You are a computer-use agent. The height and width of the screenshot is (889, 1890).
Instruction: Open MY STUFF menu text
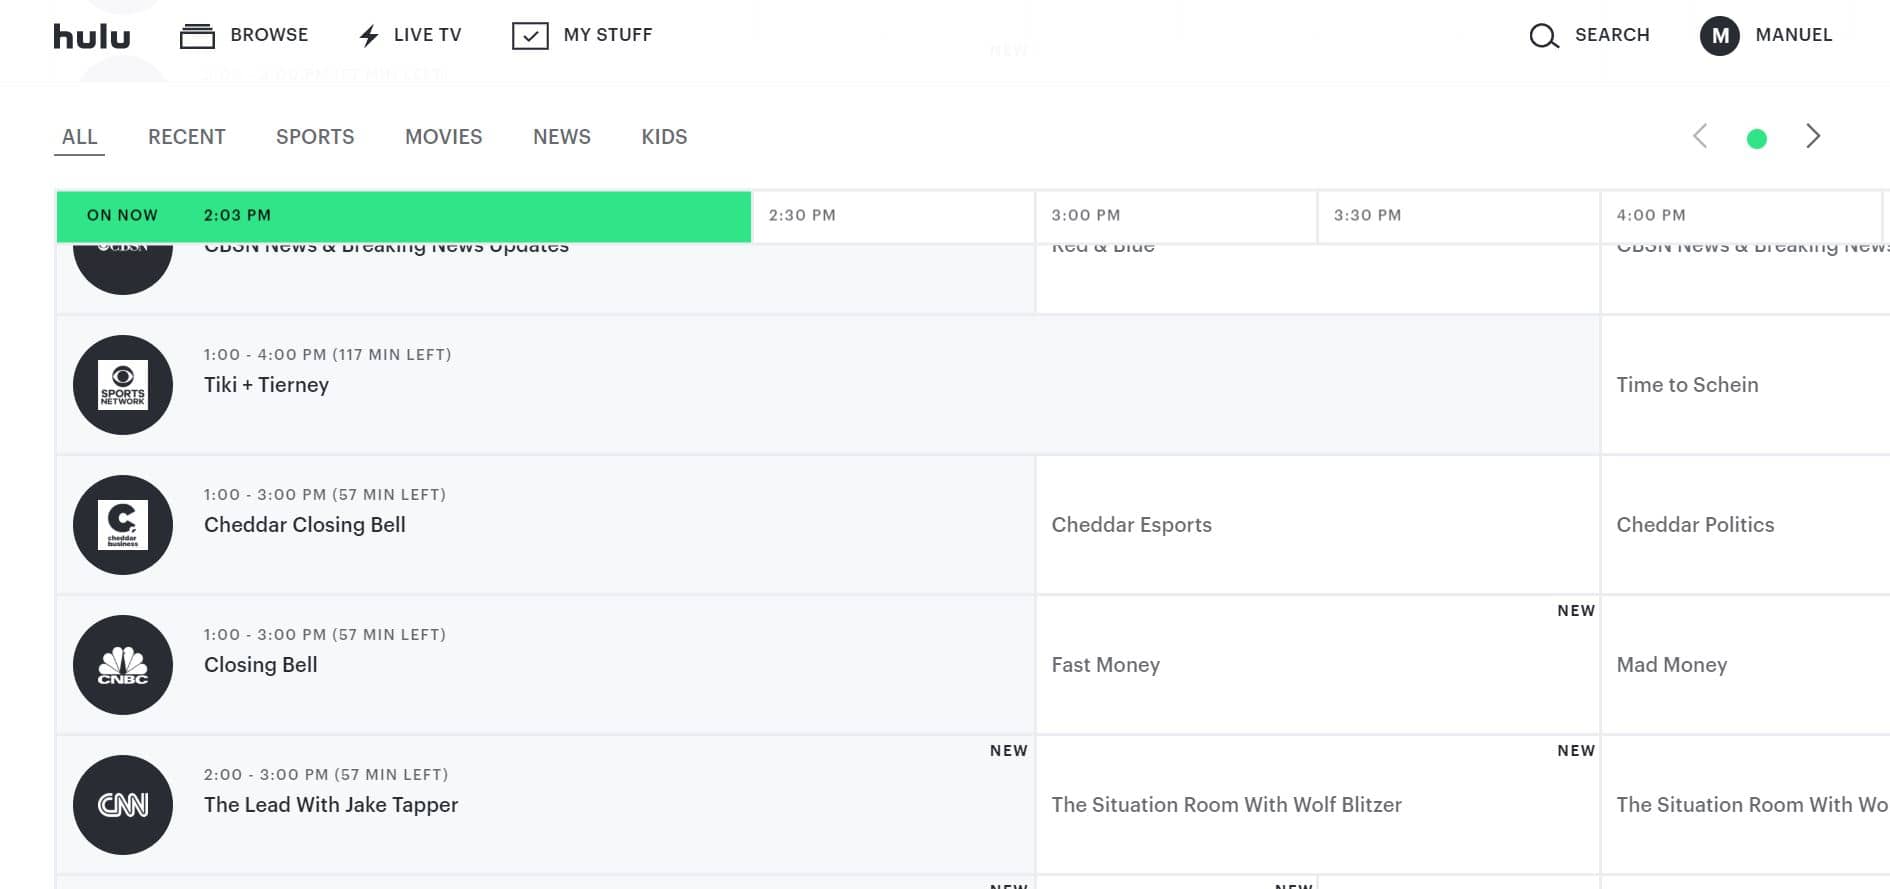click(x=608, y=35)
